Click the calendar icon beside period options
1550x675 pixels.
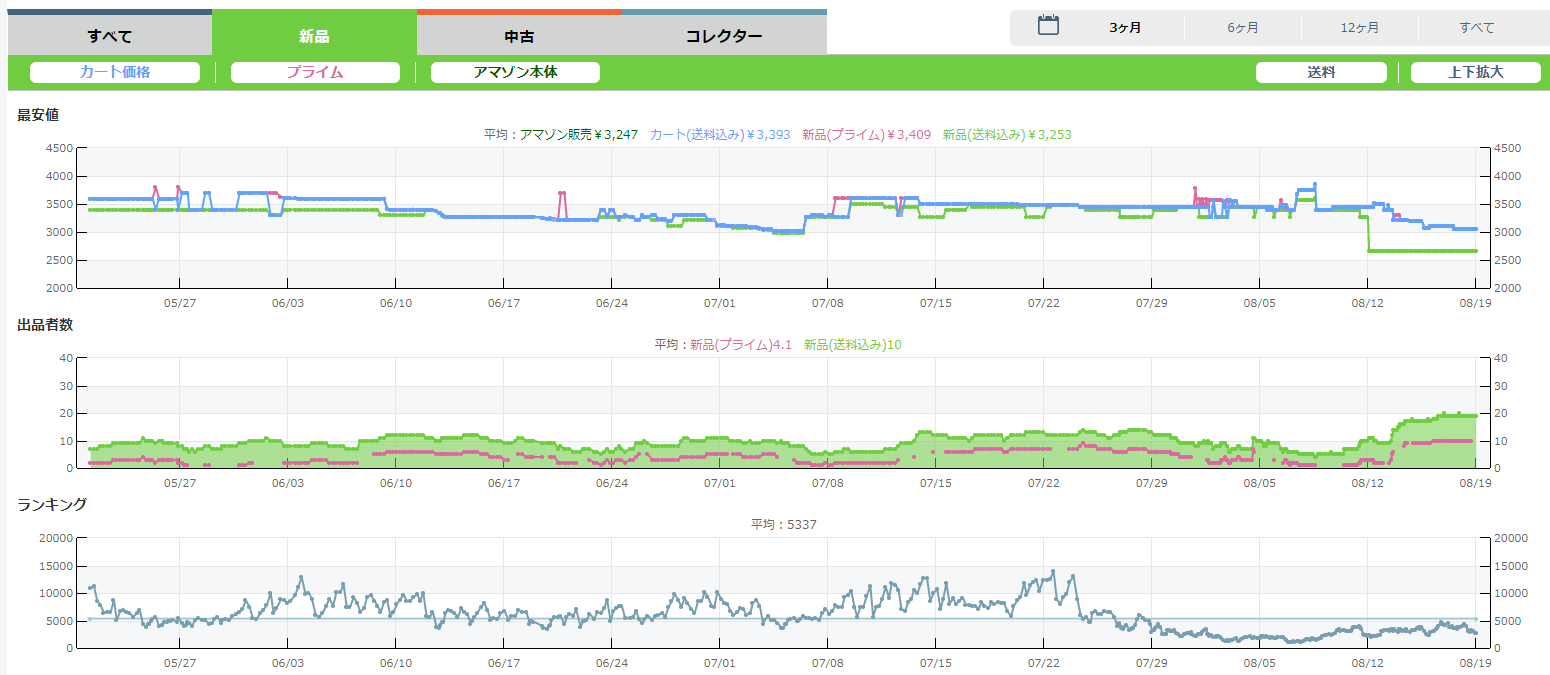1048,26
